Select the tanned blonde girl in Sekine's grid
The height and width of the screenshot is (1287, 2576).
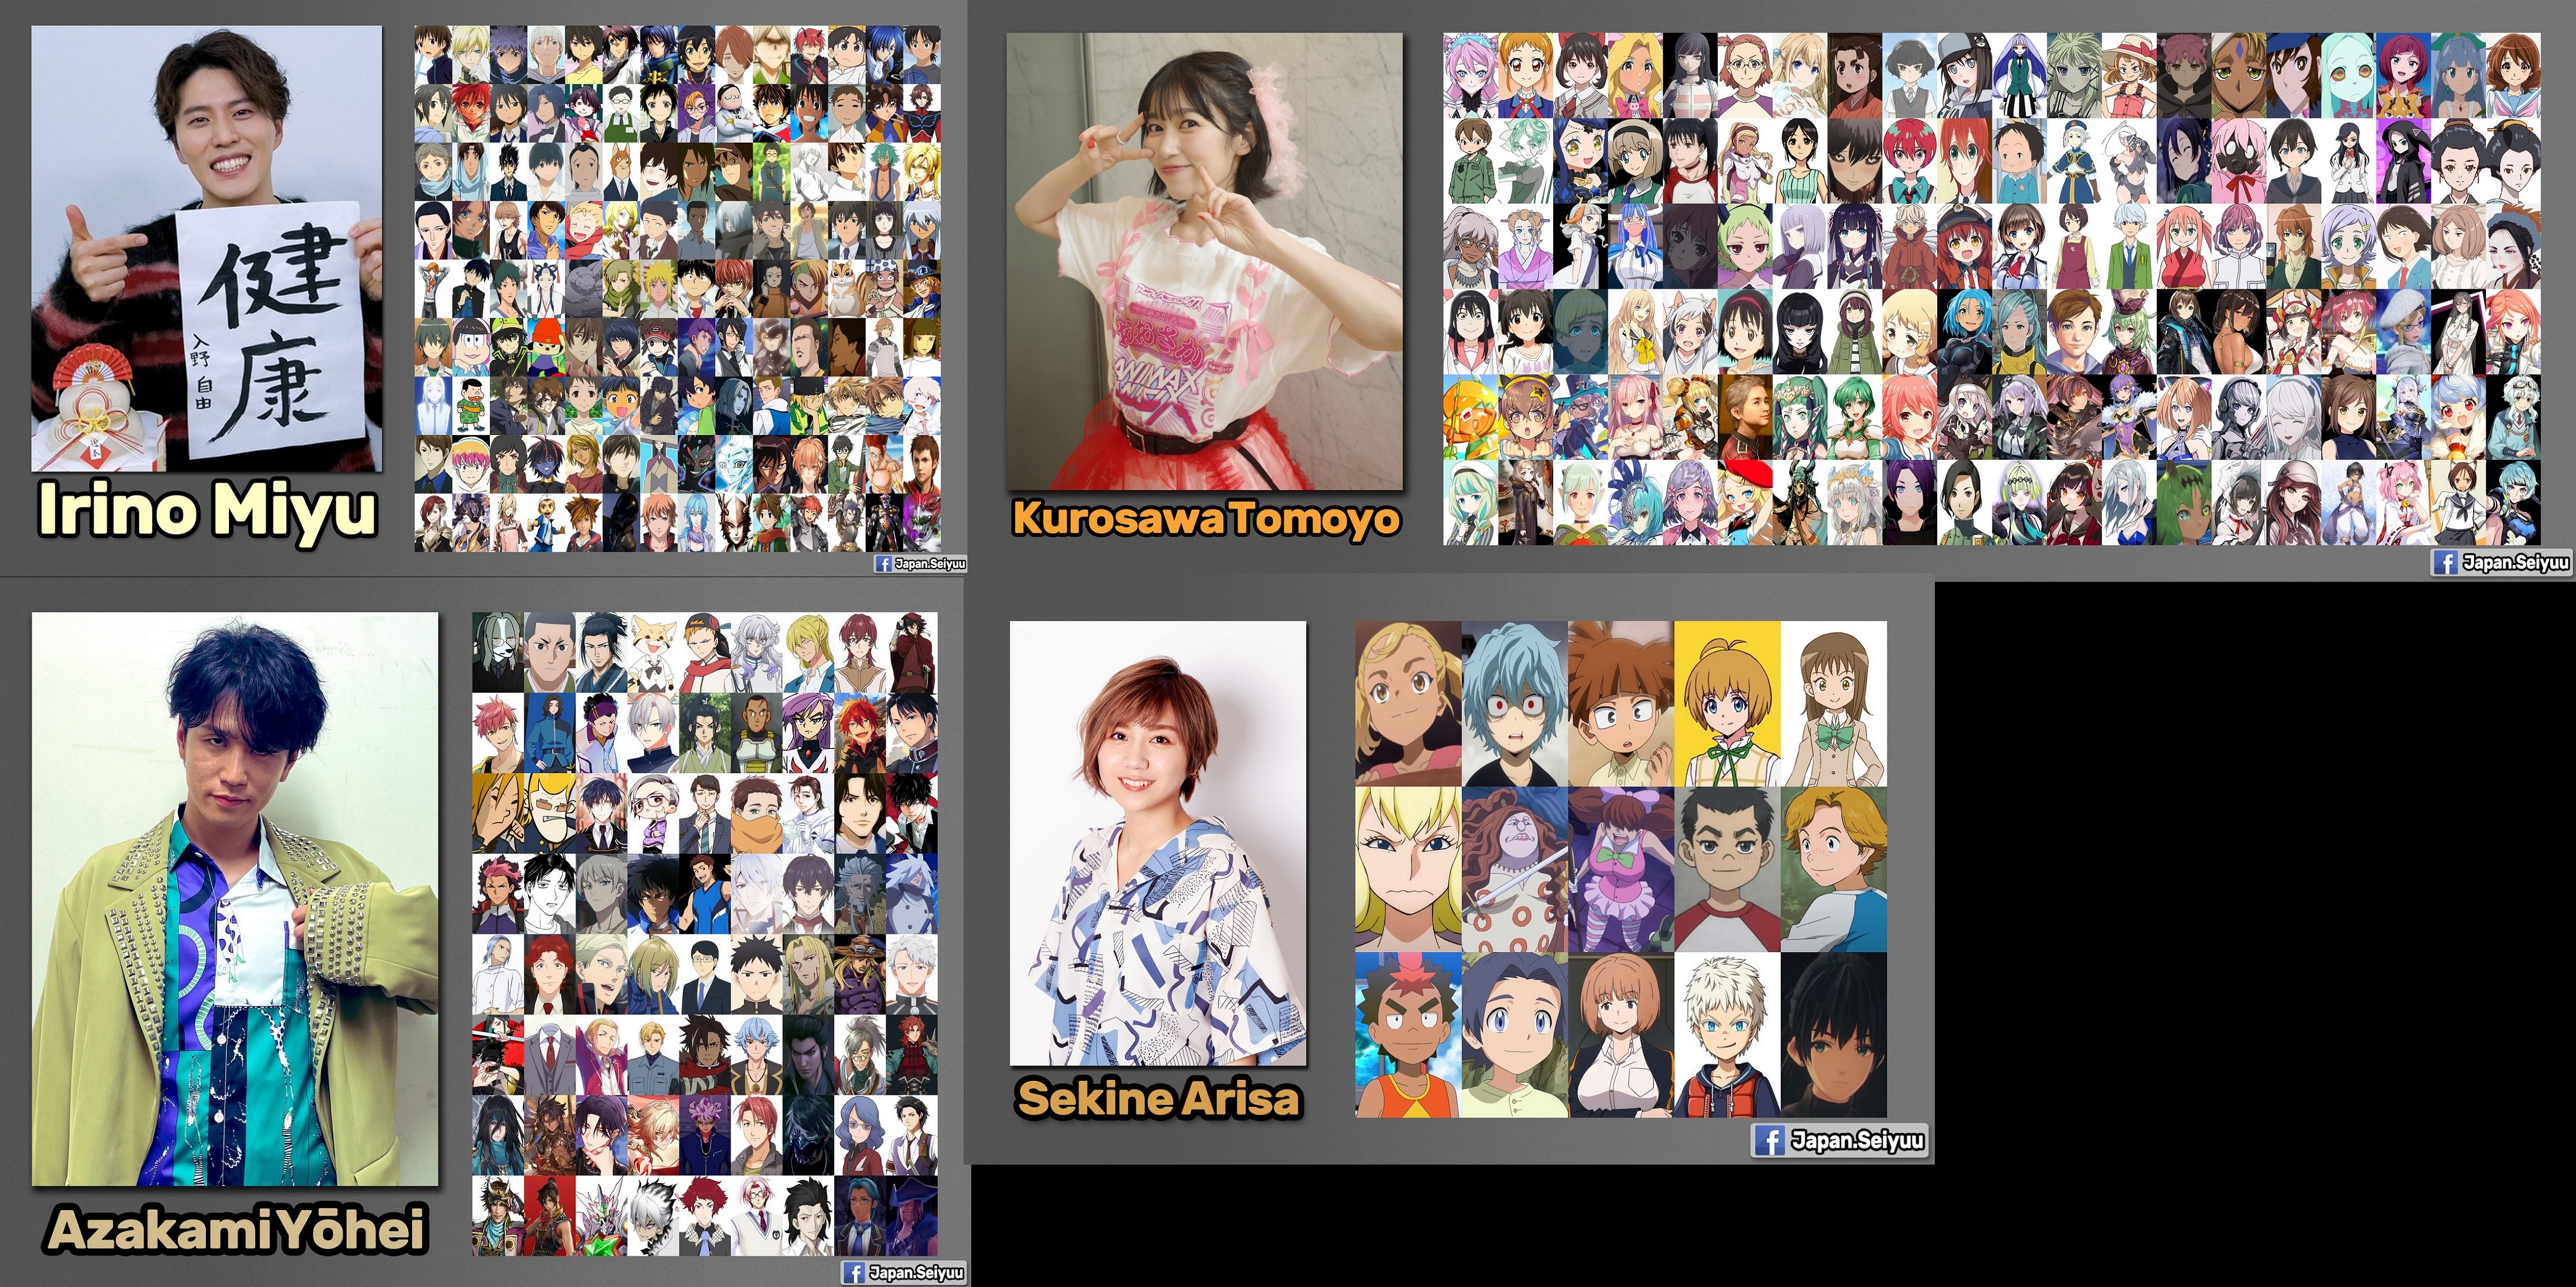[x=1408, y=703]
